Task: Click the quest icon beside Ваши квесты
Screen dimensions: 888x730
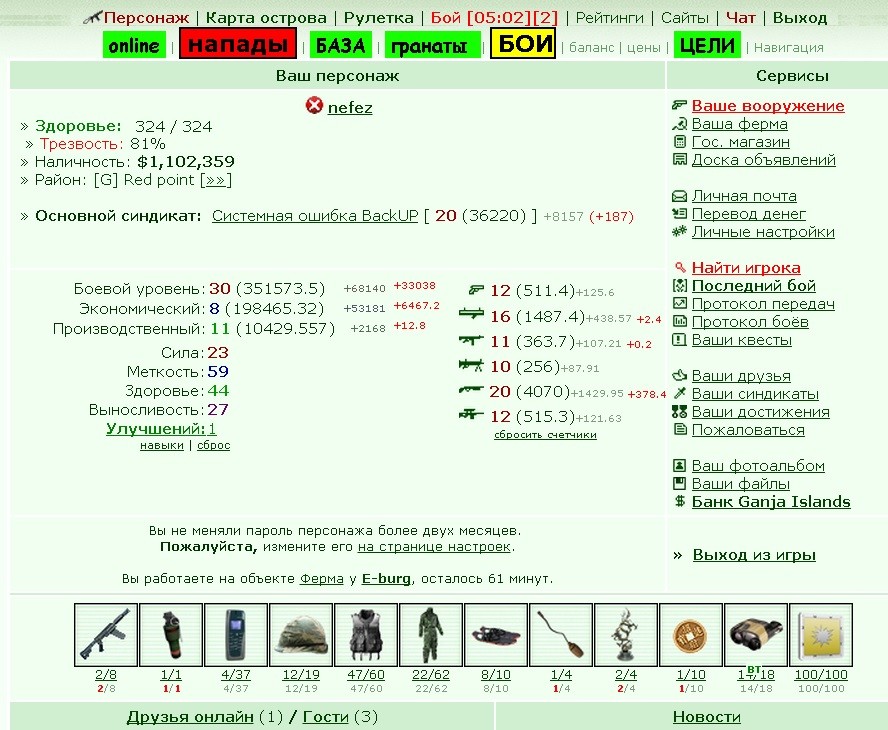Action: 679,340
